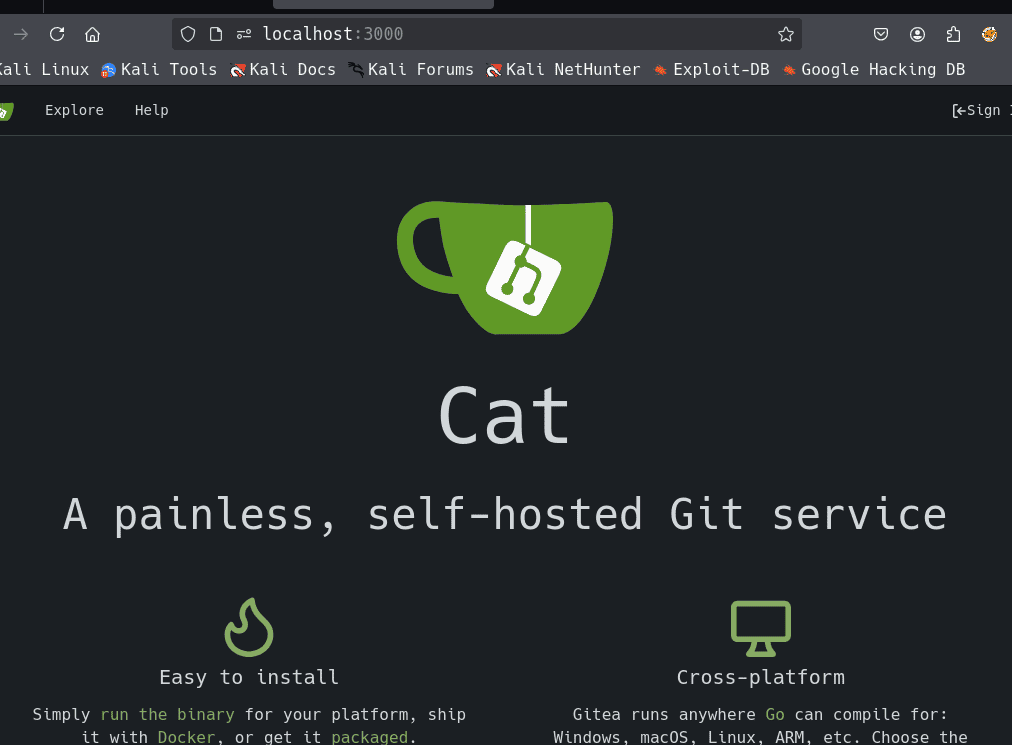
Task: Follow the "run the binary" link
Action: tap(167, 714)
